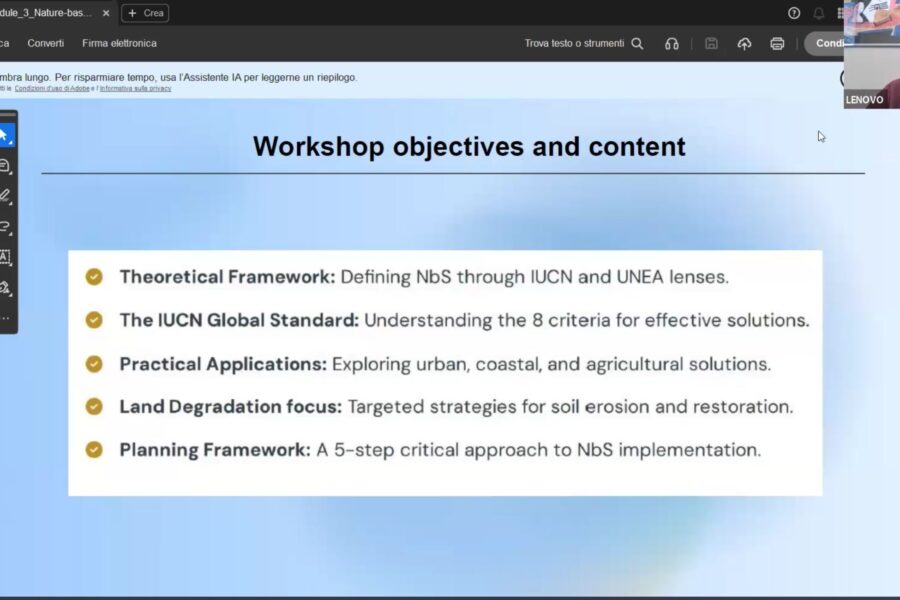Upload file with cloud arrow icon
The image size is (900, 600).
[x=744, y=44]
